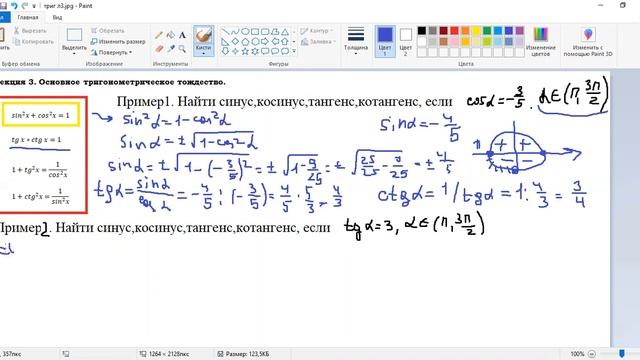Choose the red color swatch
Screen dimensions: 640x360
(454, 31)
